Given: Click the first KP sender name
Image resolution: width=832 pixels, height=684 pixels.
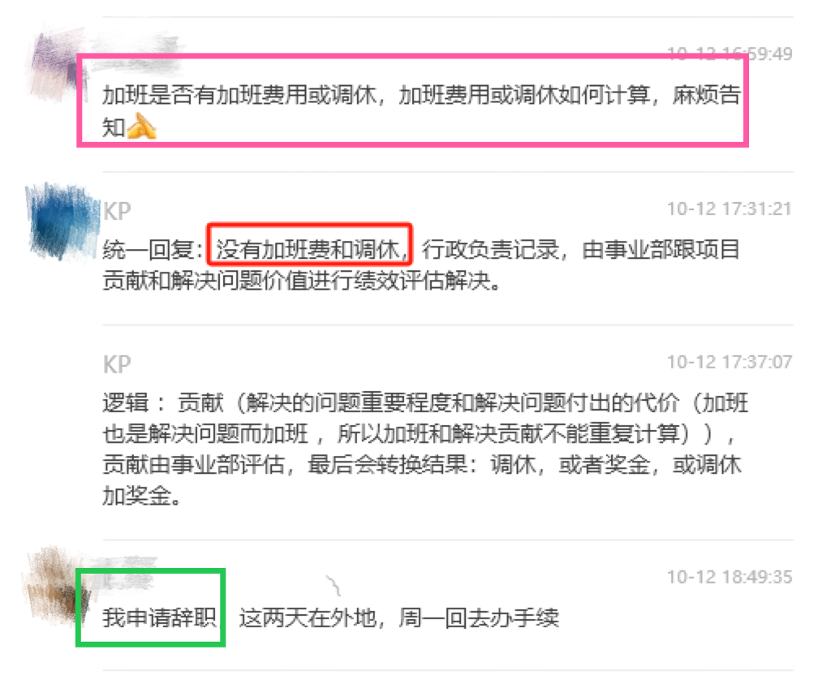Looking at the screenshot, I should [x=117, y=211].
